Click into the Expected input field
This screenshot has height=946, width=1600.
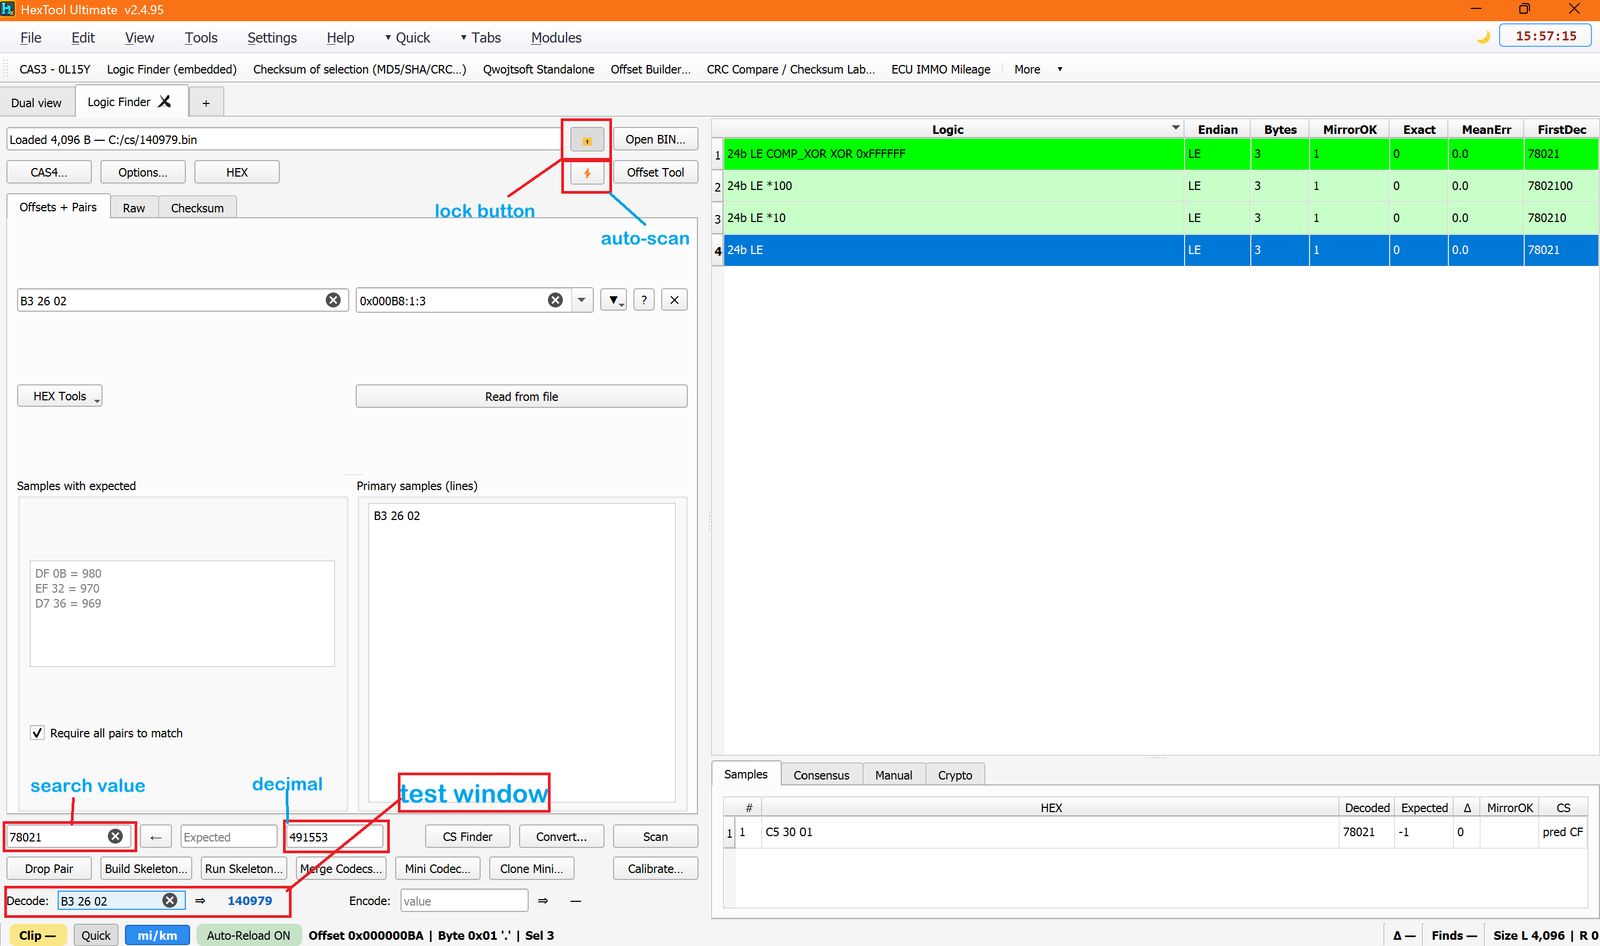(228, 837)
